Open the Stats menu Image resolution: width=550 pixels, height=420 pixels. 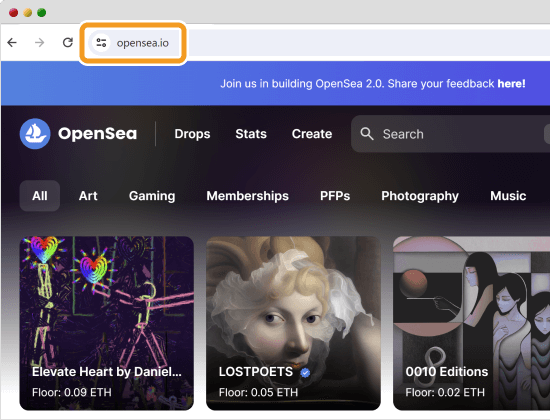(x=251, y=134)
